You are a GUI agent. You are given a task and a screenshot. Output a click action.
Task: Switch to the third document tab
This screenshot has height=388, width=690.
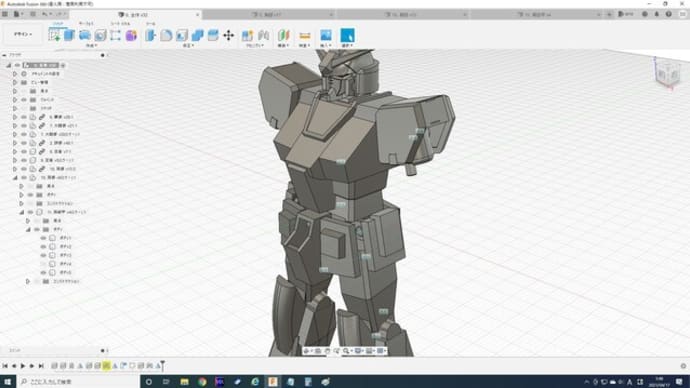[x=403, y=15]
